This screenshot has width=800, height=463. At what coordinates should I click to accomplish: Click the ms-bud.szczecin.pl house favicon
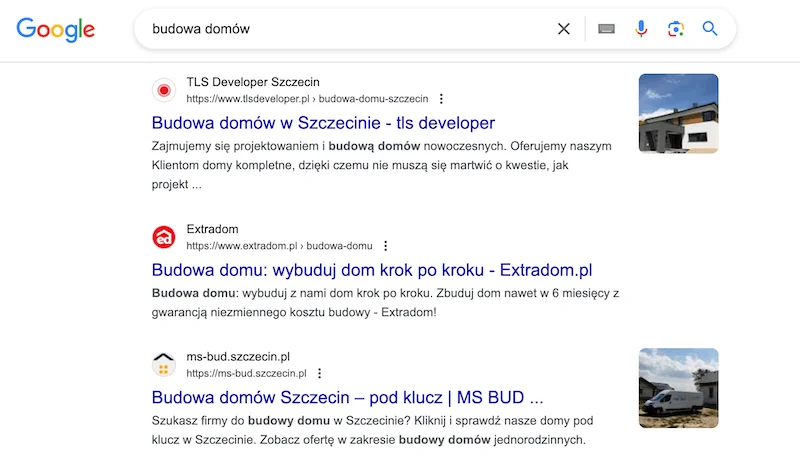164,365
